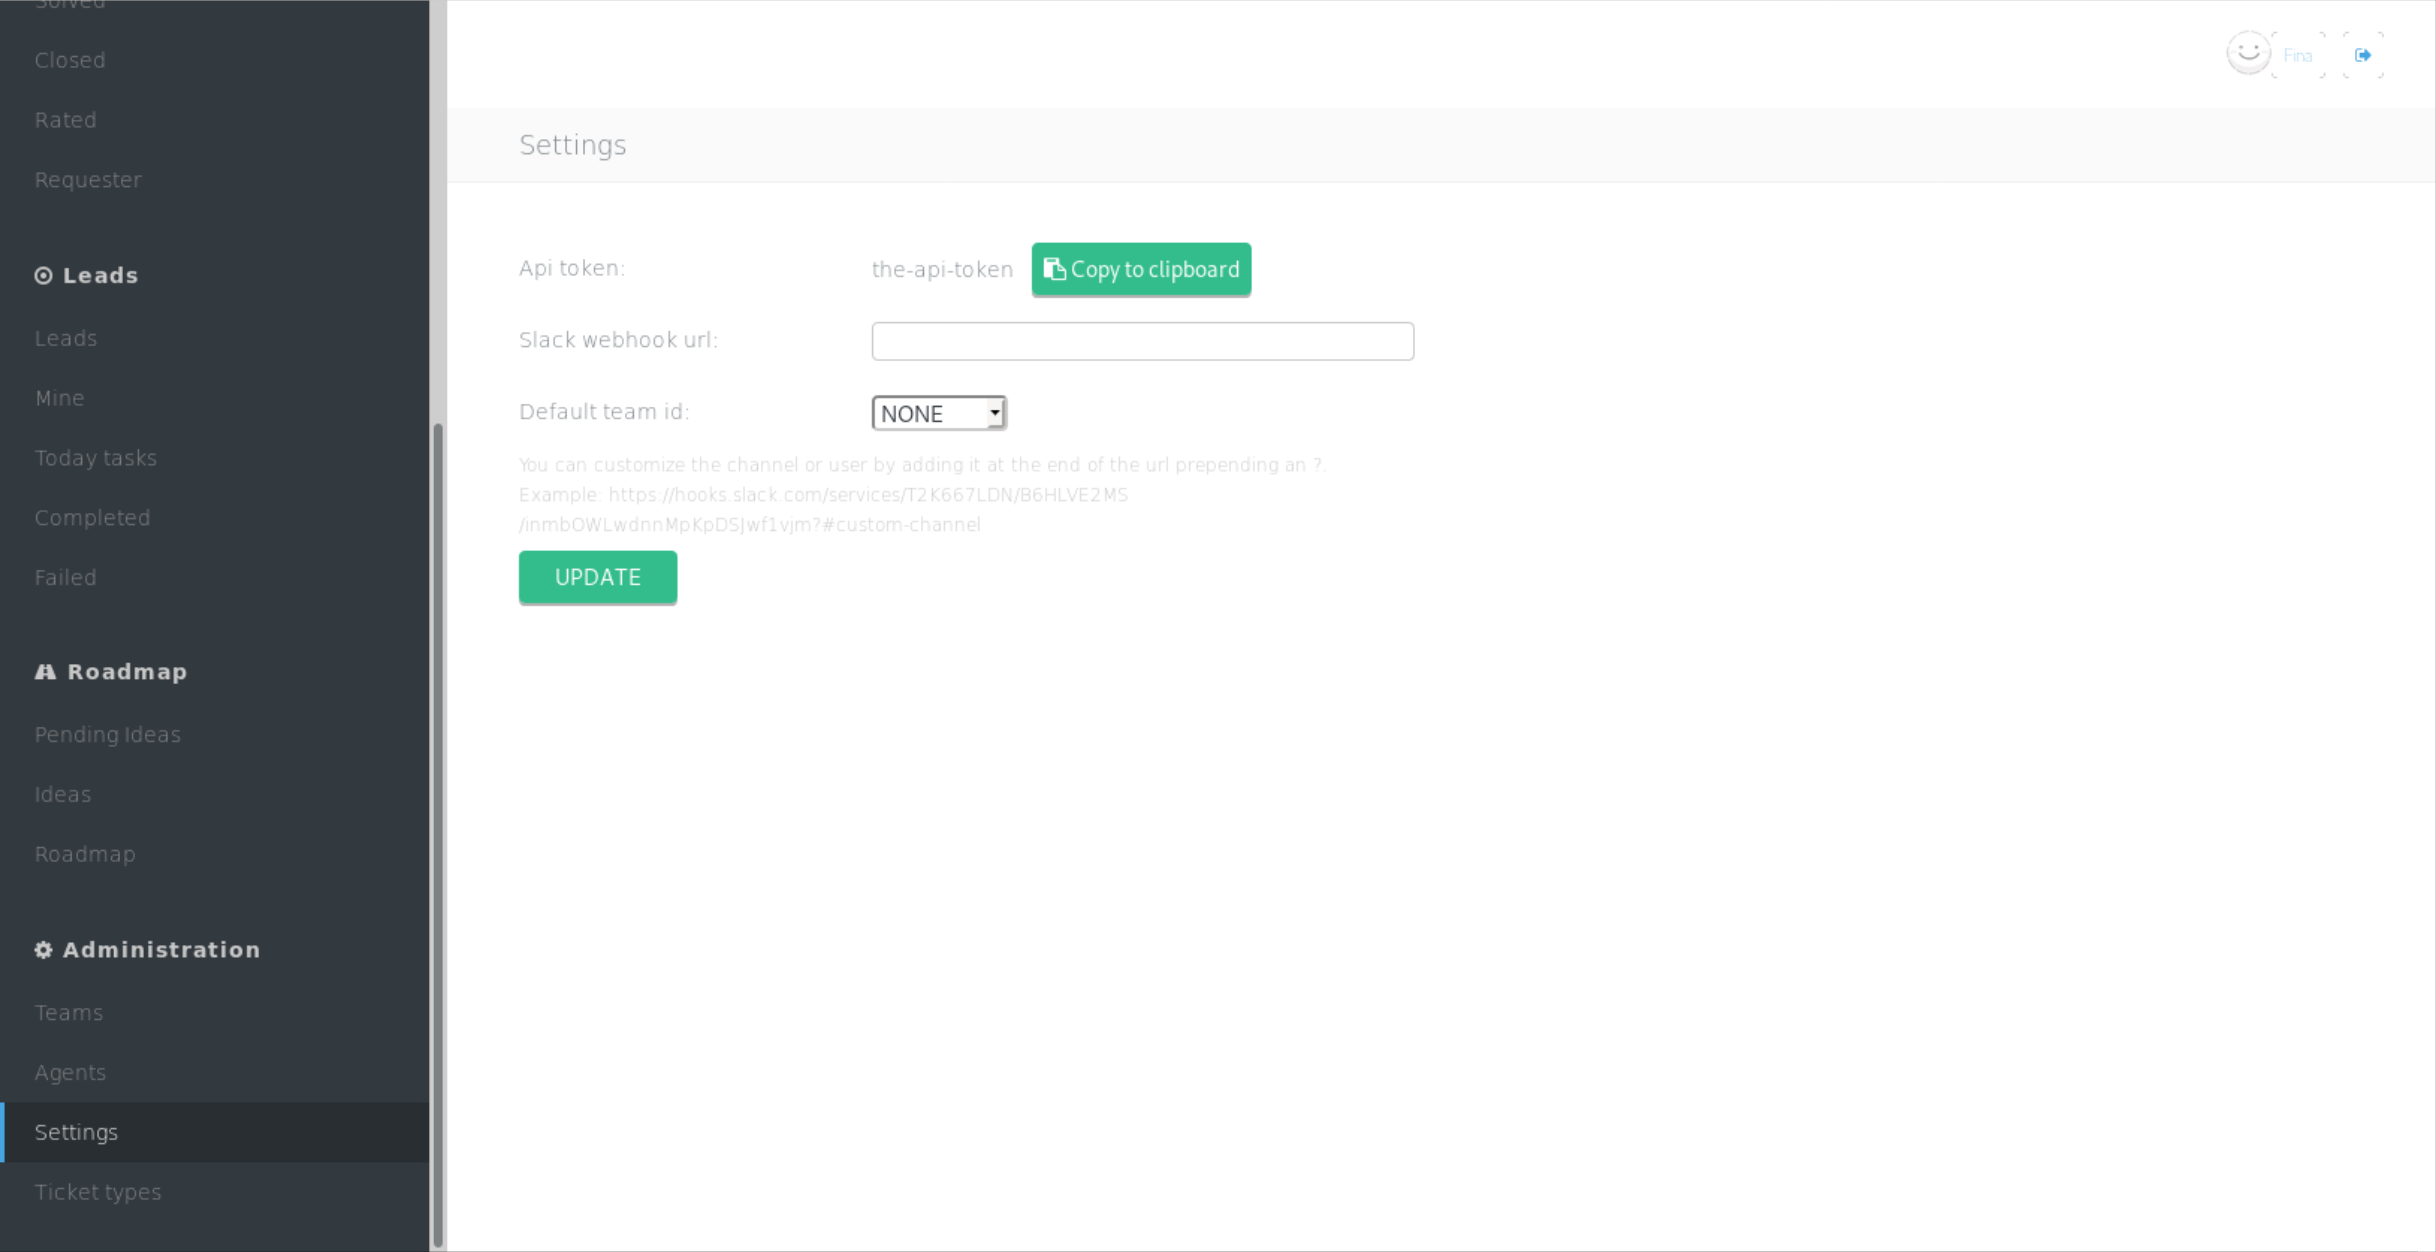This screenshot has height=1252, width=2436.
Task: Click inside the Slack webhook url field
Action: tap(1142, 341)
